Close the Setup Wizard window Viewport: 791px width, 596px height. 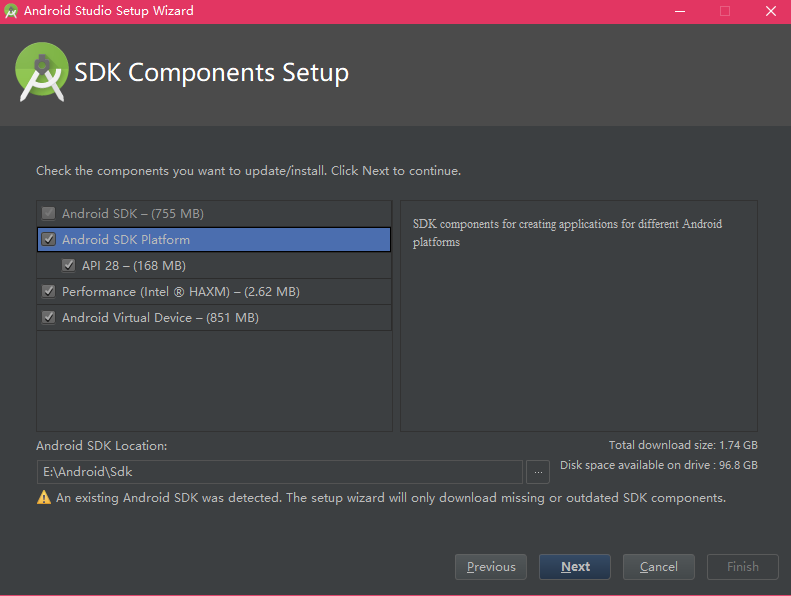pyautogui.click(x=770, y=11)
